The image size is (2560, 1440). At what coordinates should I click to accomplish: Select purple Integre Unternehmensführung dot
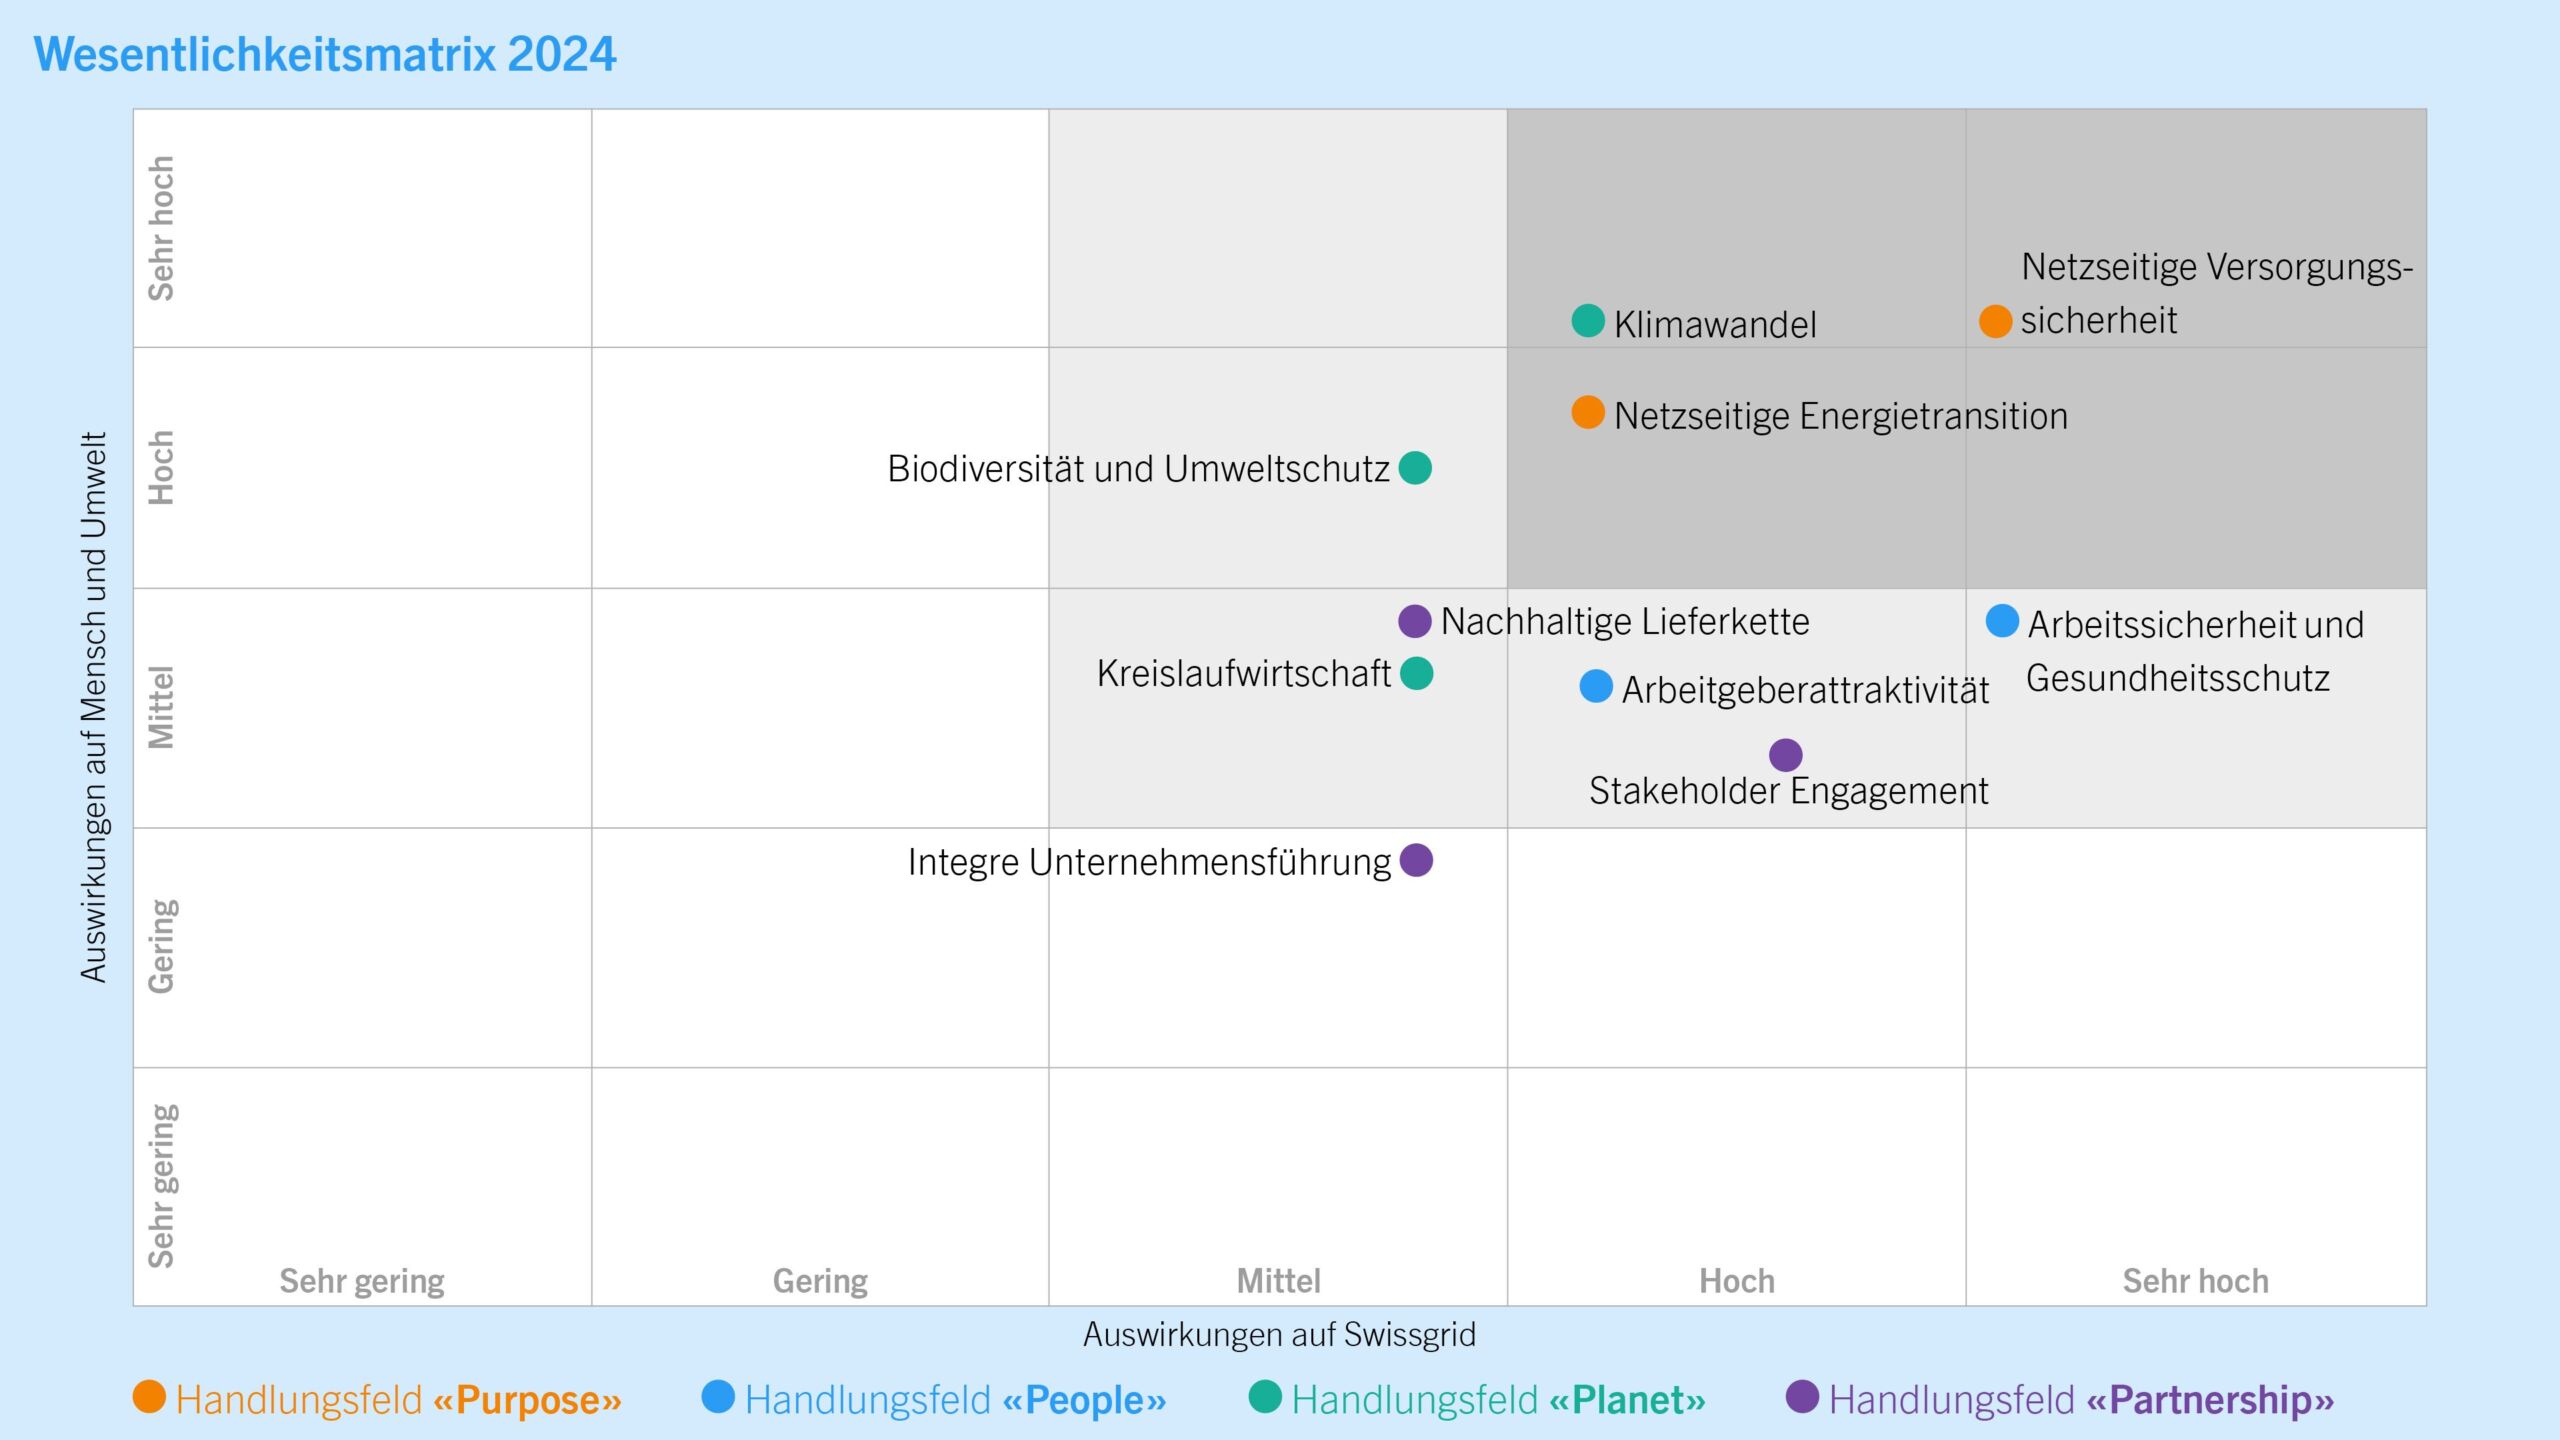click(x=1416, y=860)
